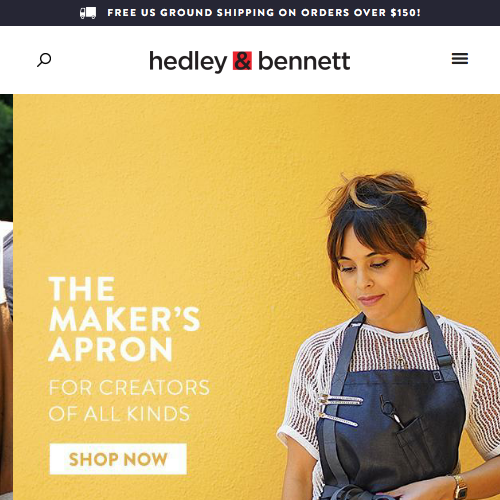Select The Maker's Apron headline
Screen dimensions: 500x500
(124, 319)
